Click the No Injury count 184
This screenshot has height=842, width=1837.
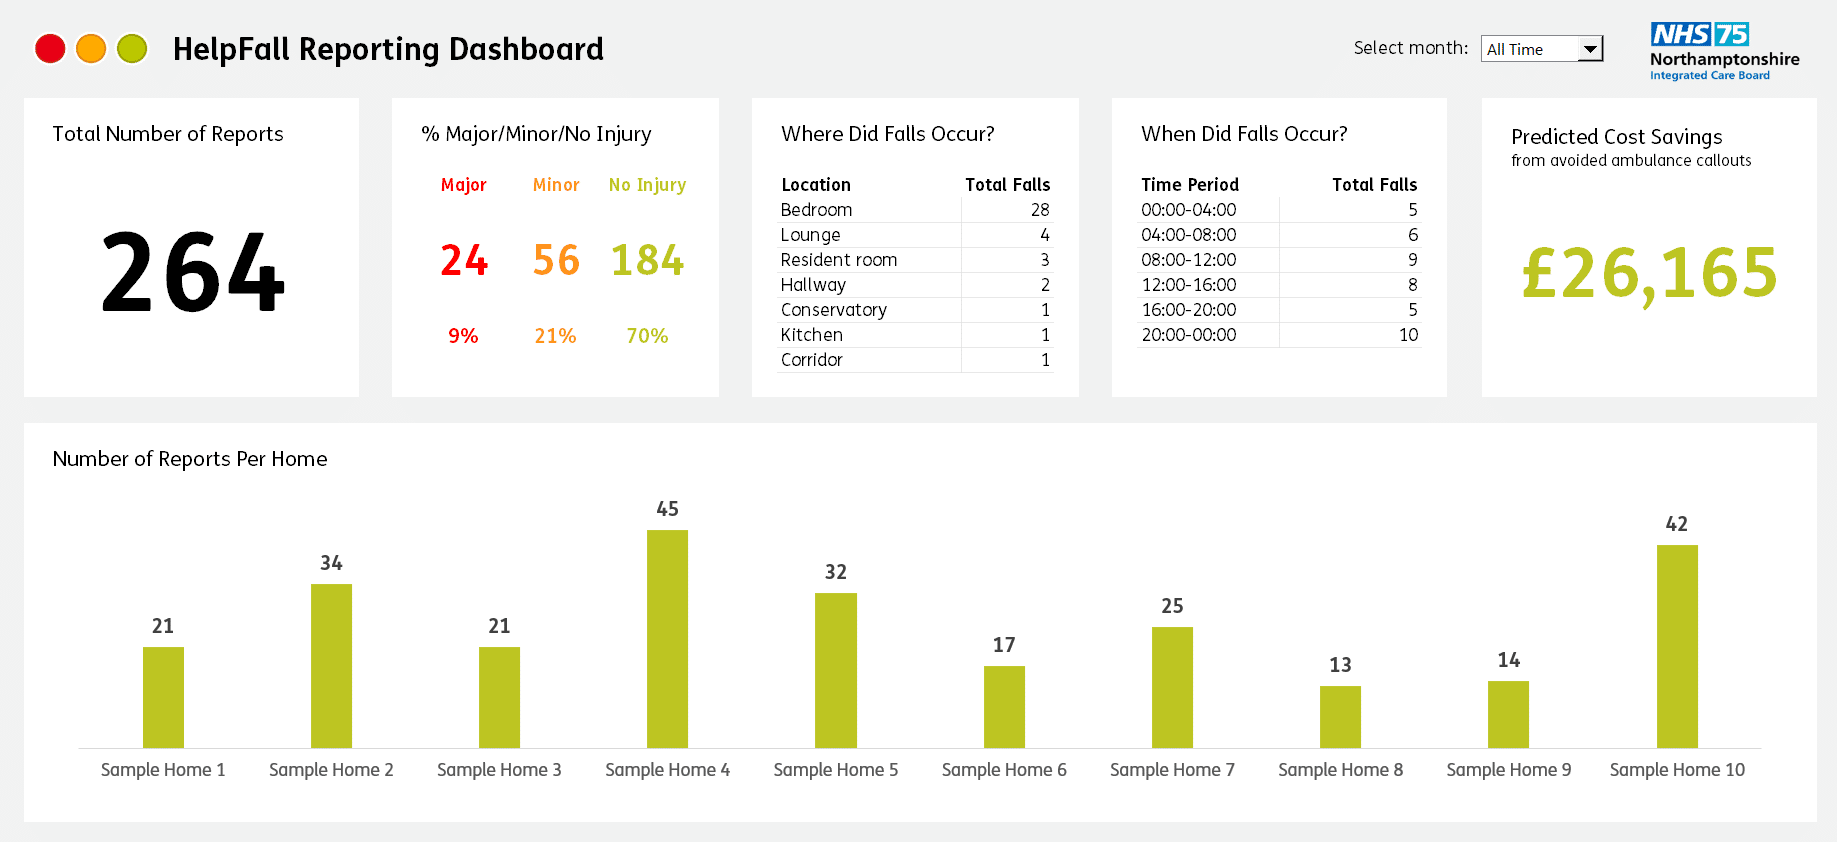[647, 260]
